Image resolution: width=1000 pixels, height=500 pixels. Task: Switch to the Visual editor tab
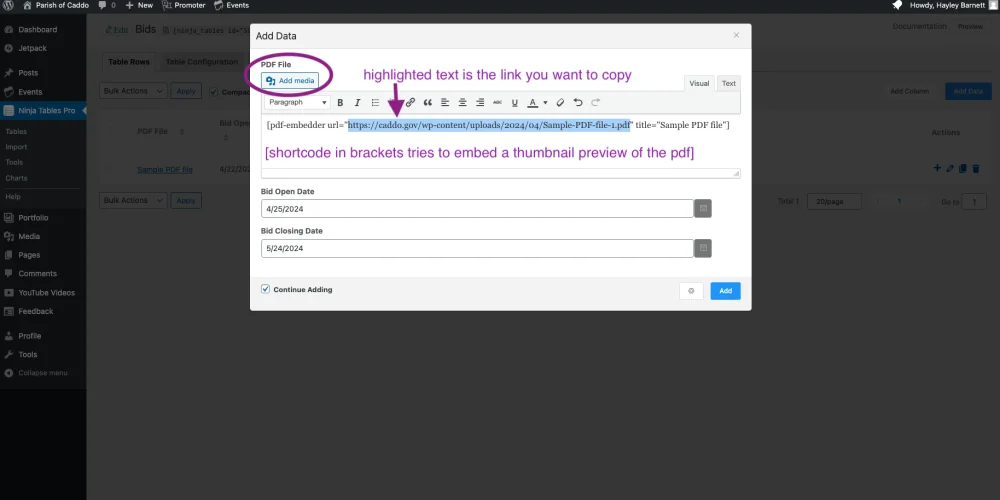(x=699, y=84)
